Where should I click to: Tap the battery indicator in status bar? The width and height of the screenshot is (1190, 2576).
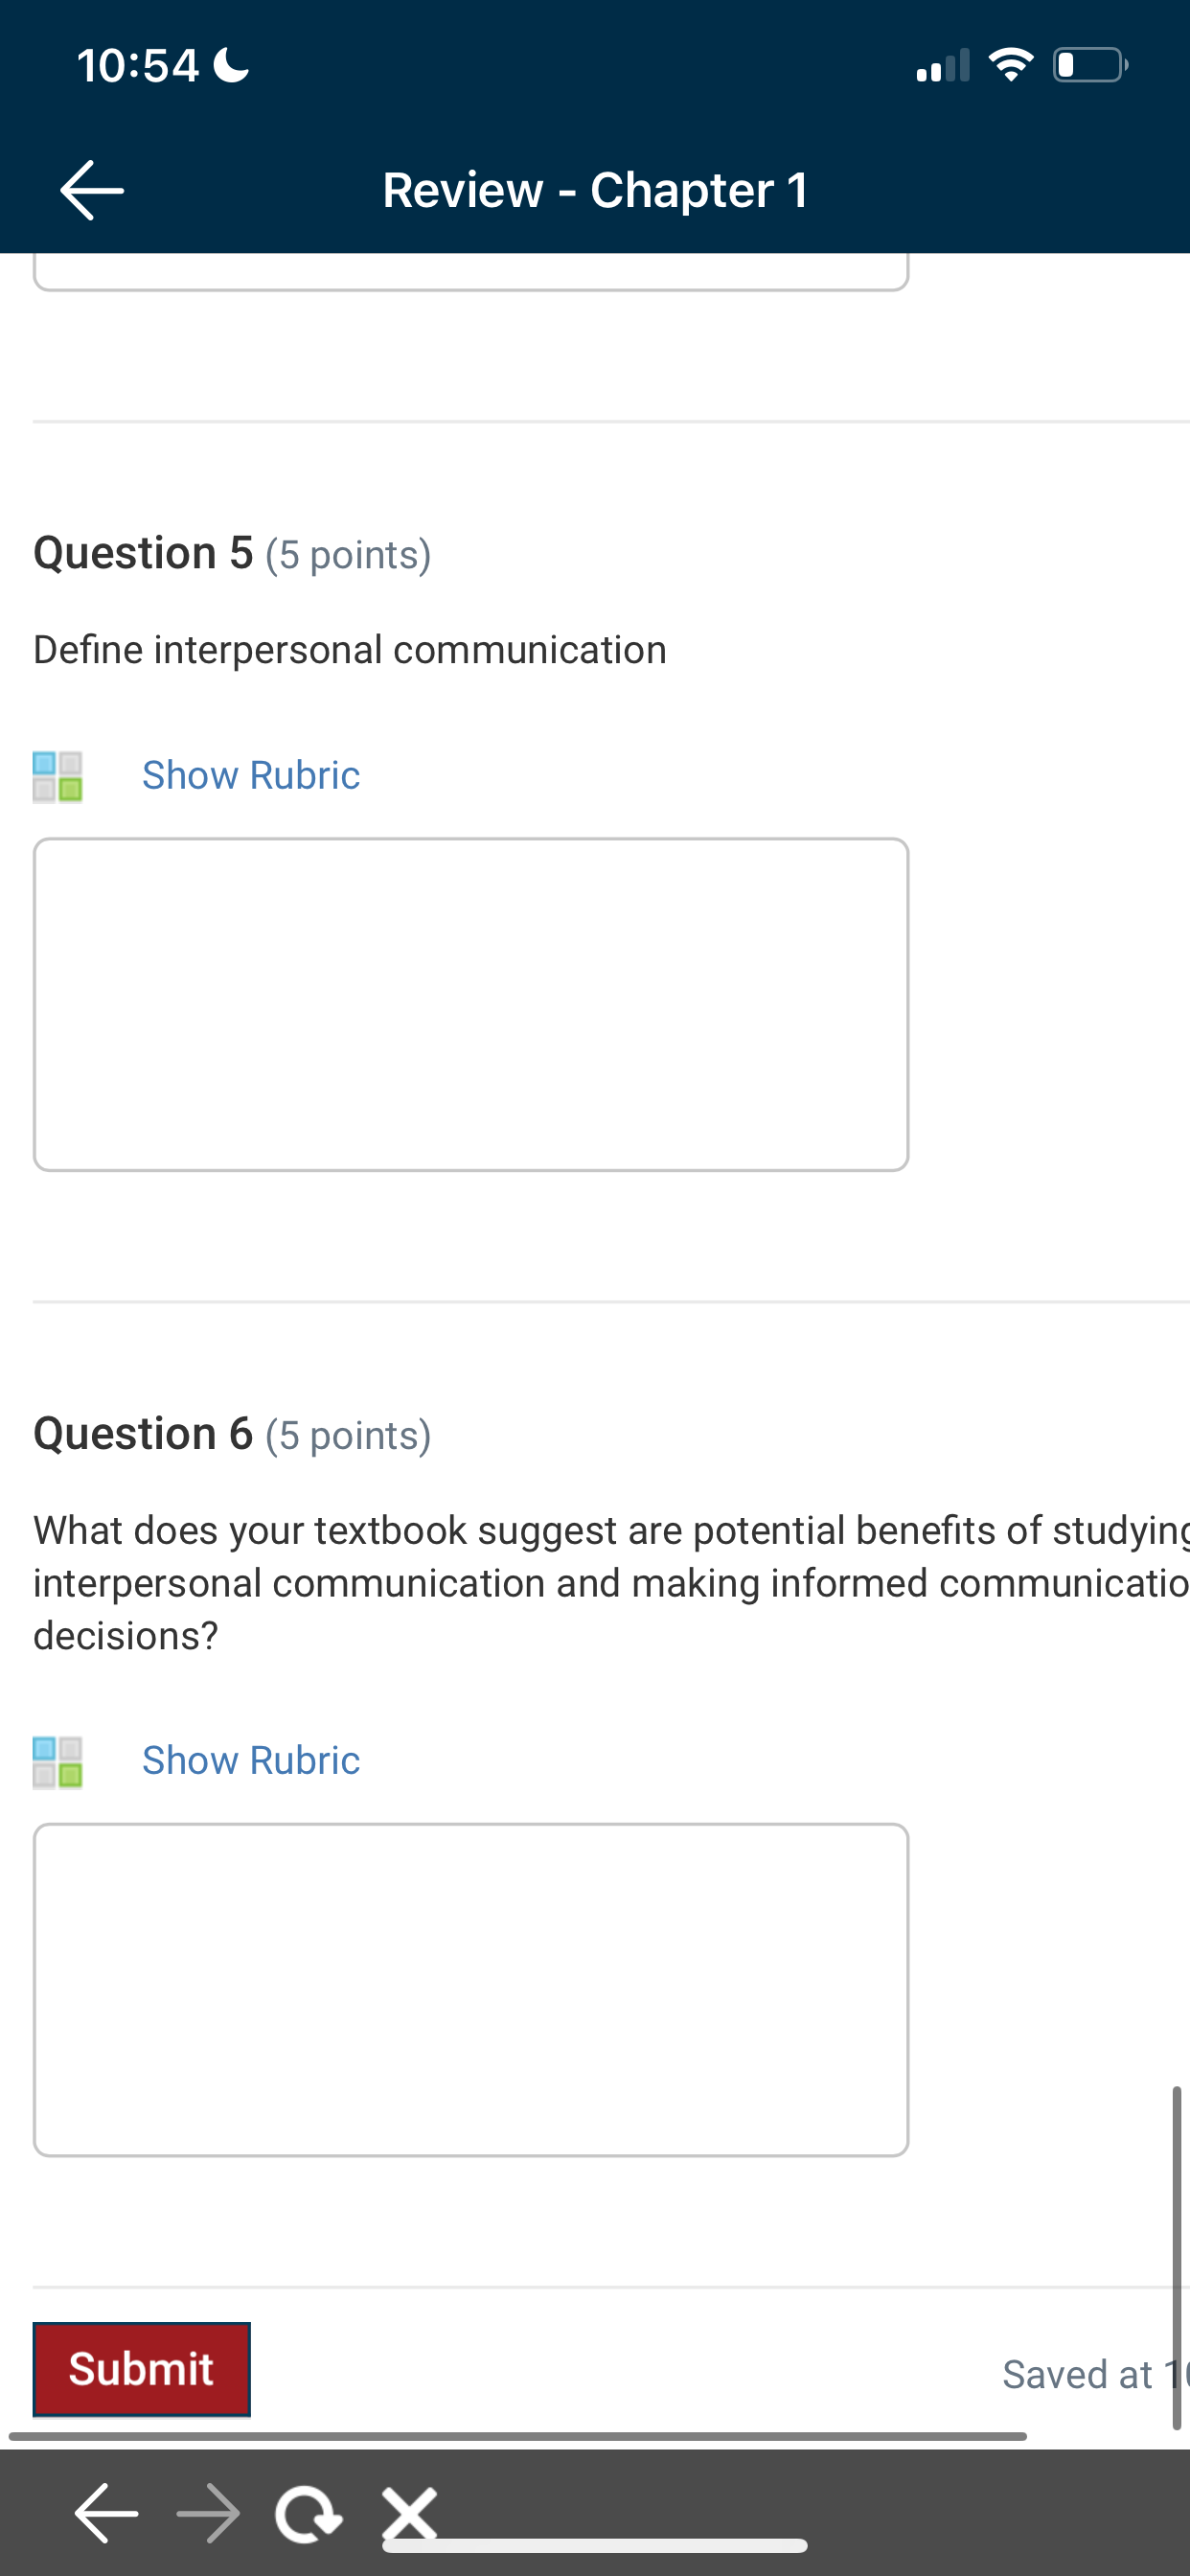pos(1090,66)
